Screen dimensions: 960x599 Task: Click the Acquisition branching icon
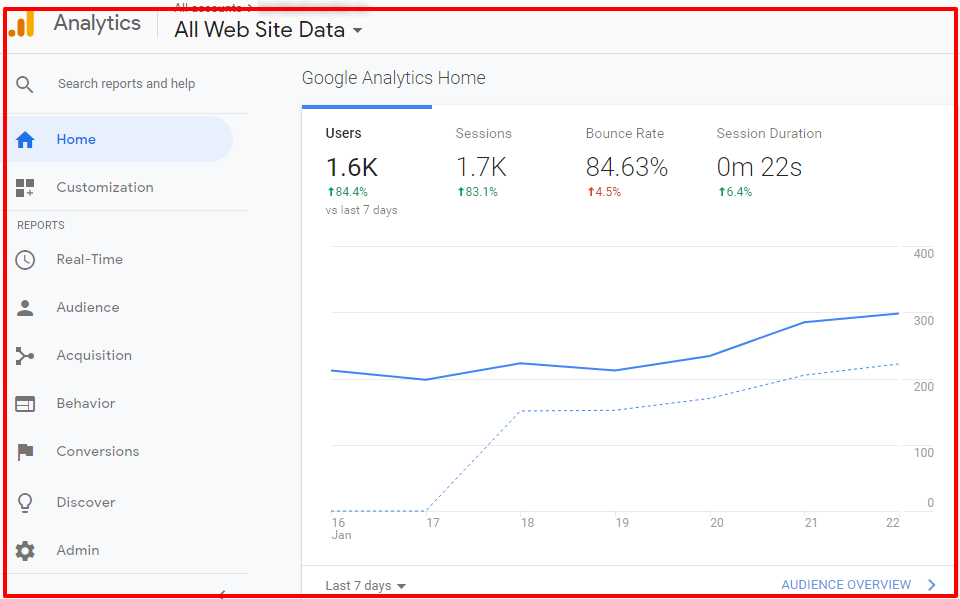(24, 356)
